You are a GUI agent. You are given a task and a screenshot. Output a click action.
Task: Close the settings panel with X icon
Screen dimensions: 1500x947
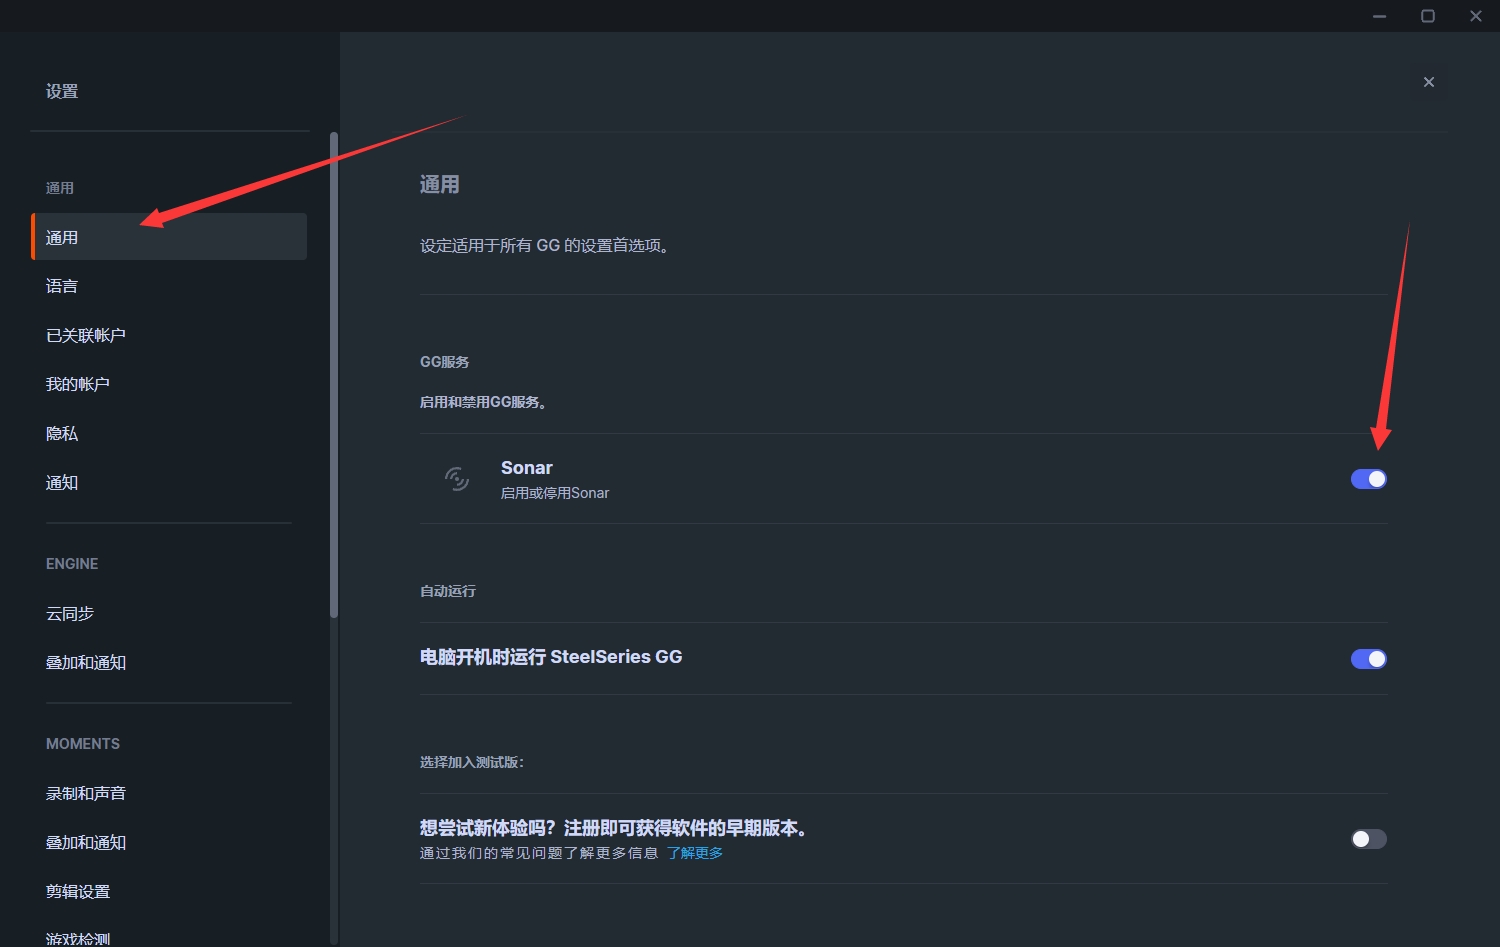point(1428,82)
